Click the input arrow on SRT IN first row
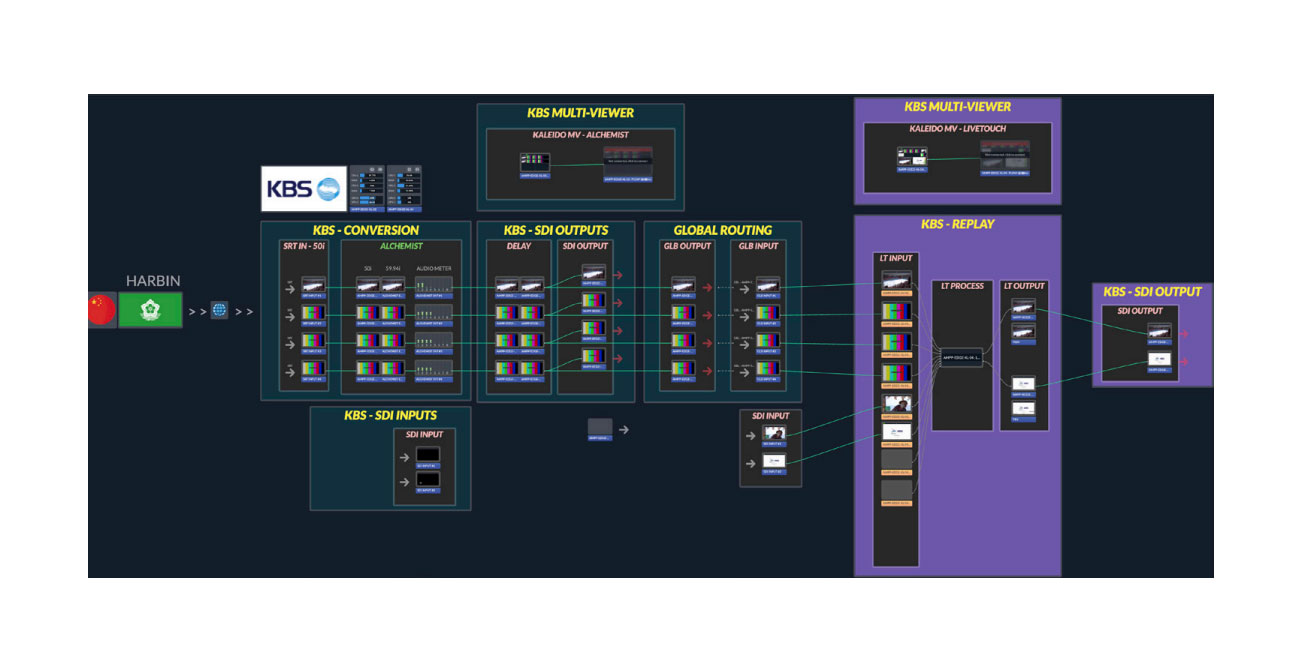The width and height of the screenshot is (1299, 666). tap(290, 288)
